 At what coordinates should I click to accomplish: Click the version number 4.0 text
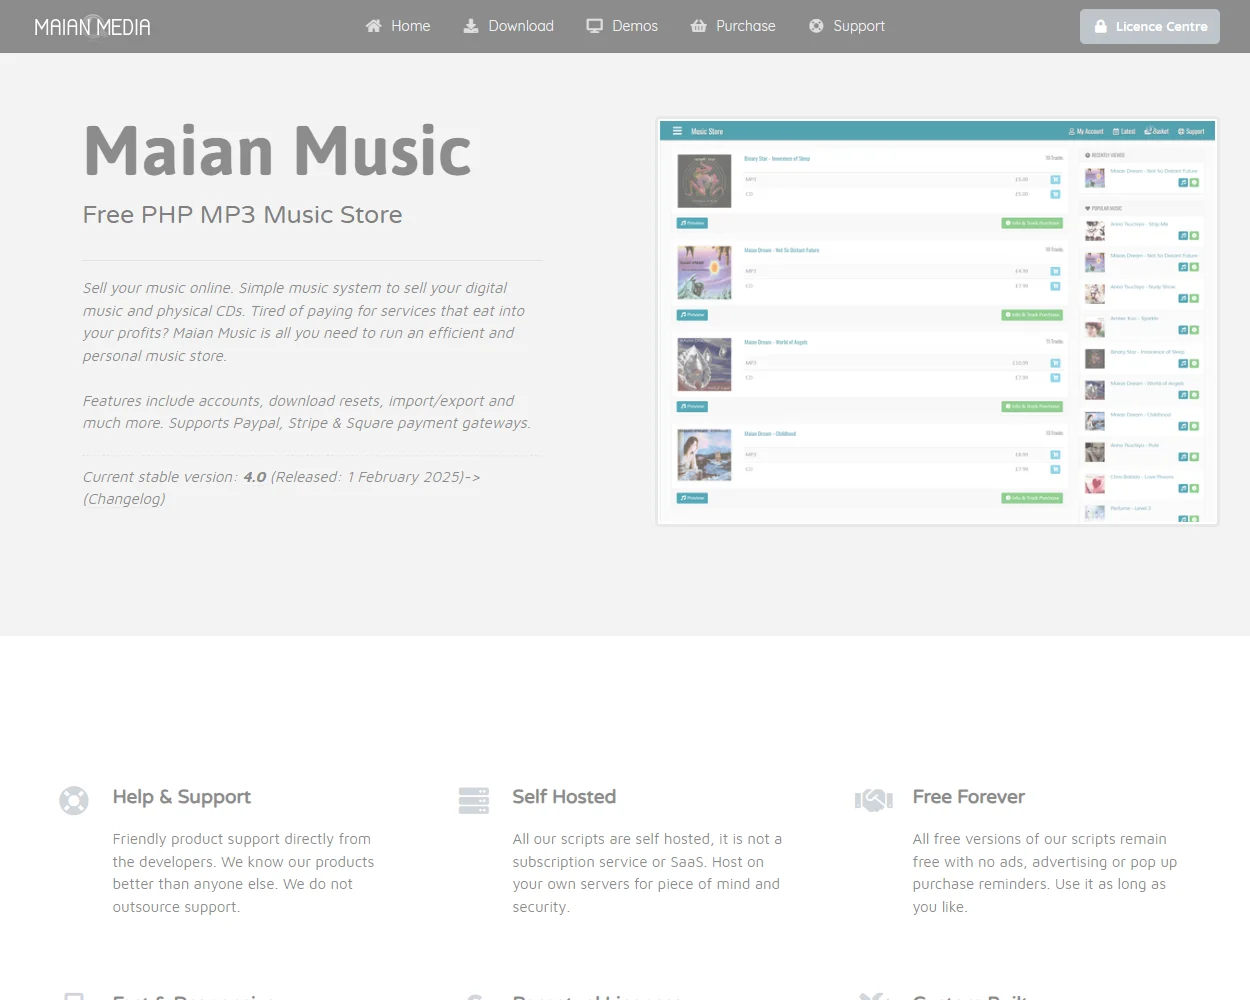coord(255,477)
